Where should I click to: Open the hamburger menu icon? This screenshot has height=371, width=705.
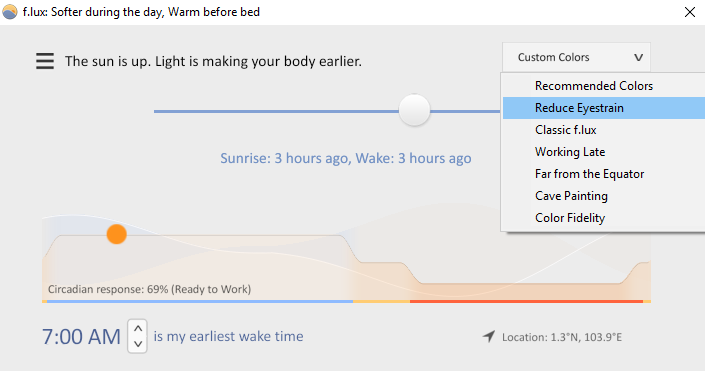45,61
